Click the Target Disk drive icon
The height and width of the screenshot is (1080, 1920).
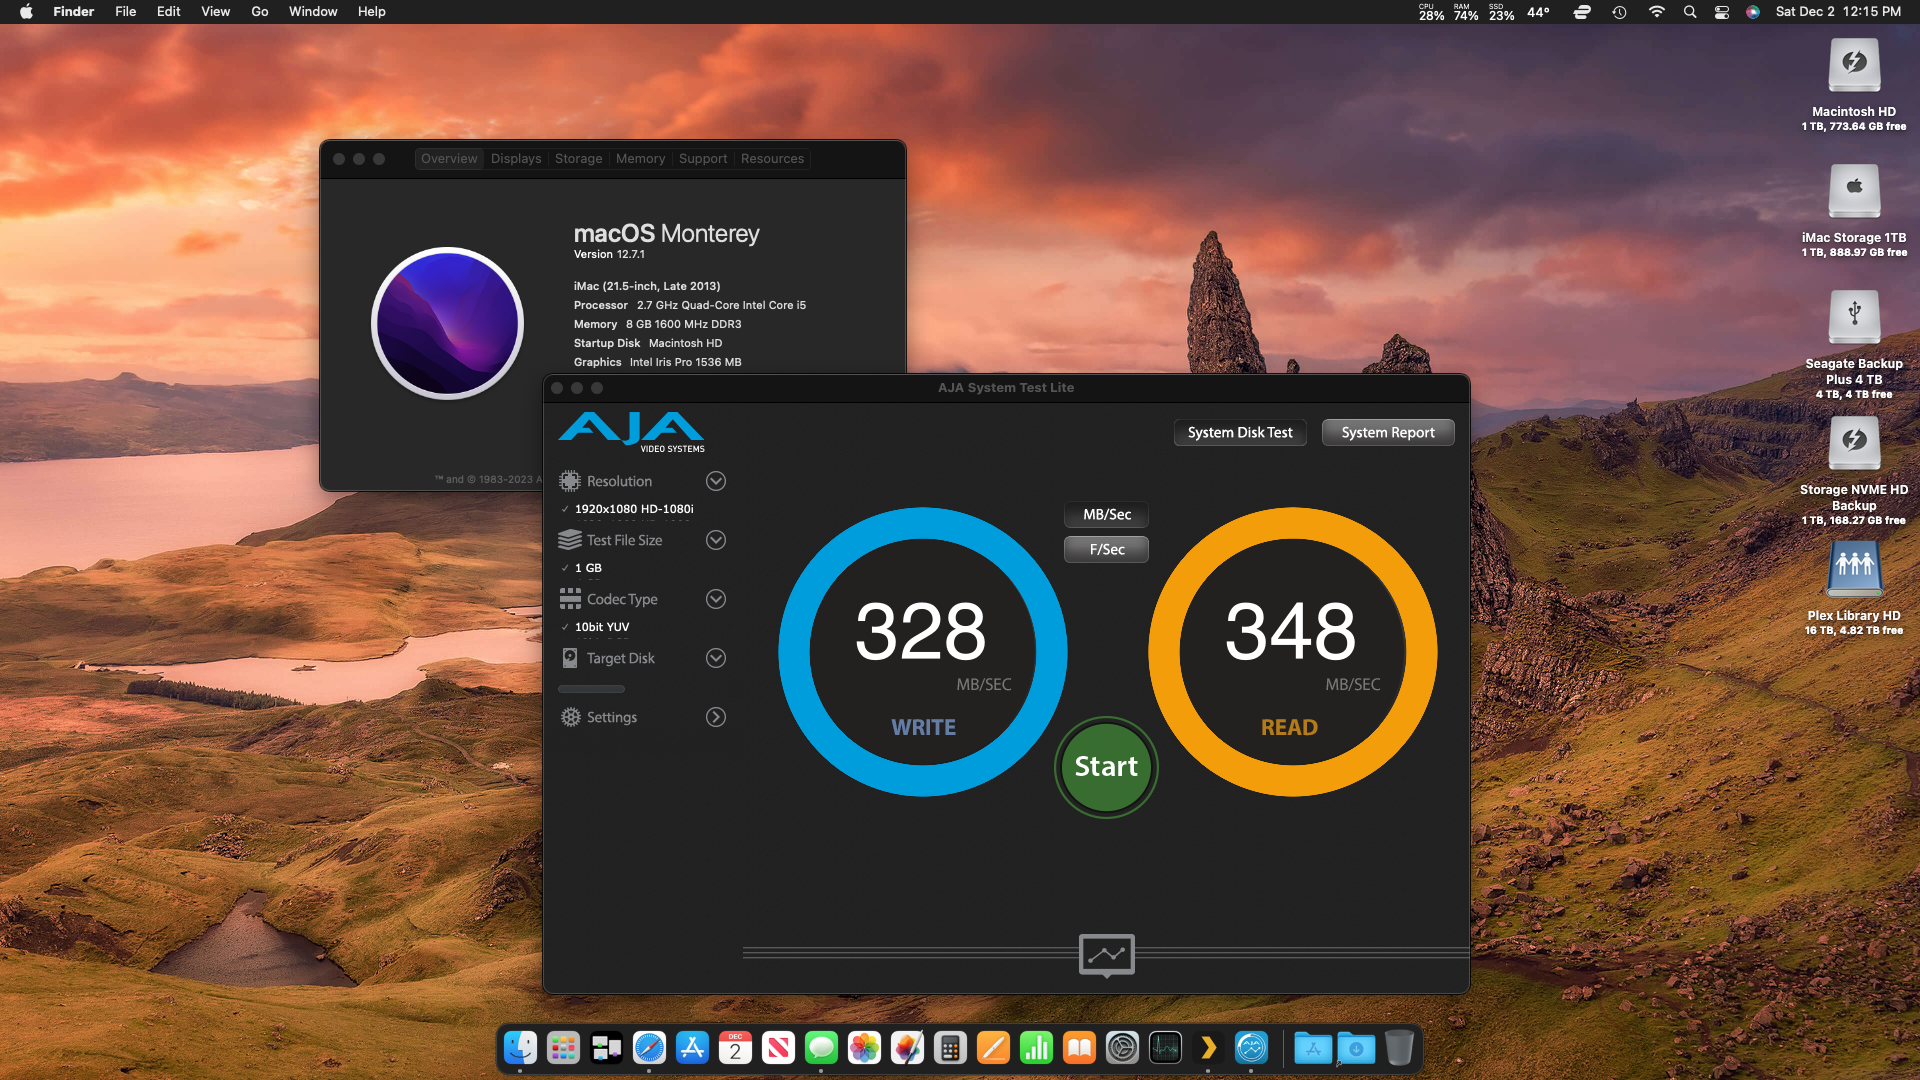570,658
